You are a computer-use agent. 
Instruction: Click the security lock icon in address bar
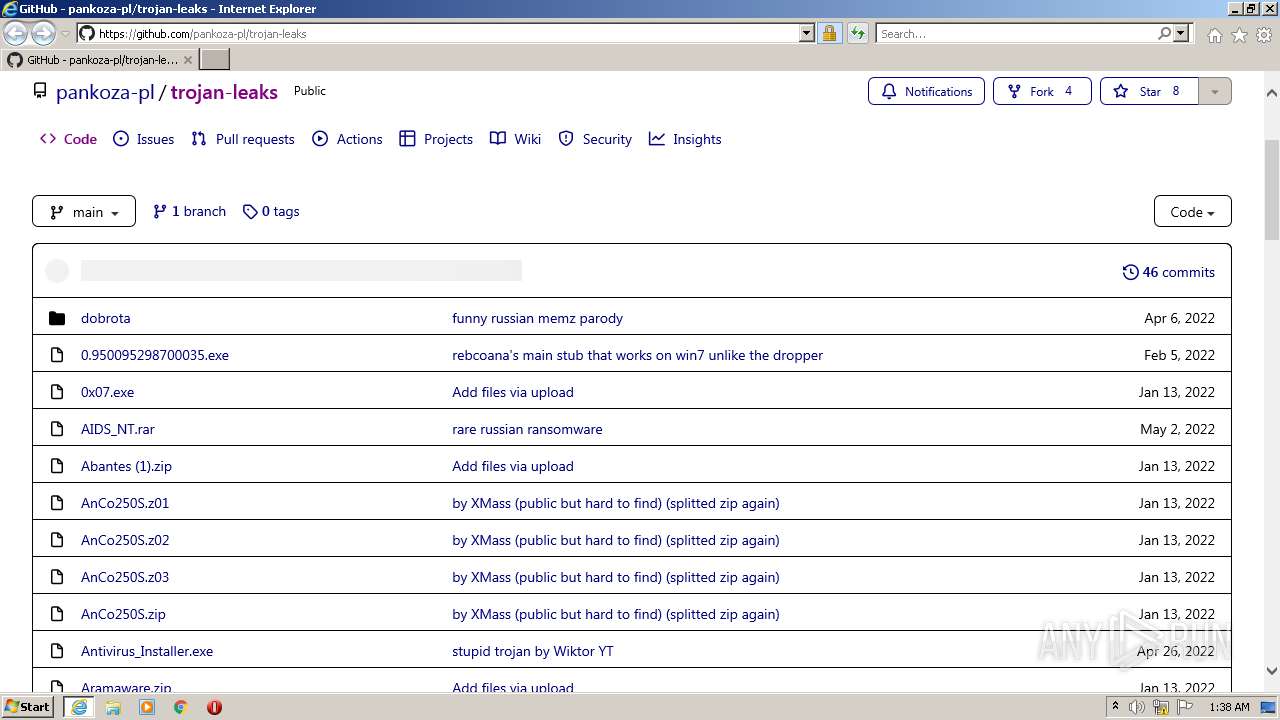(x=829, y=33)
